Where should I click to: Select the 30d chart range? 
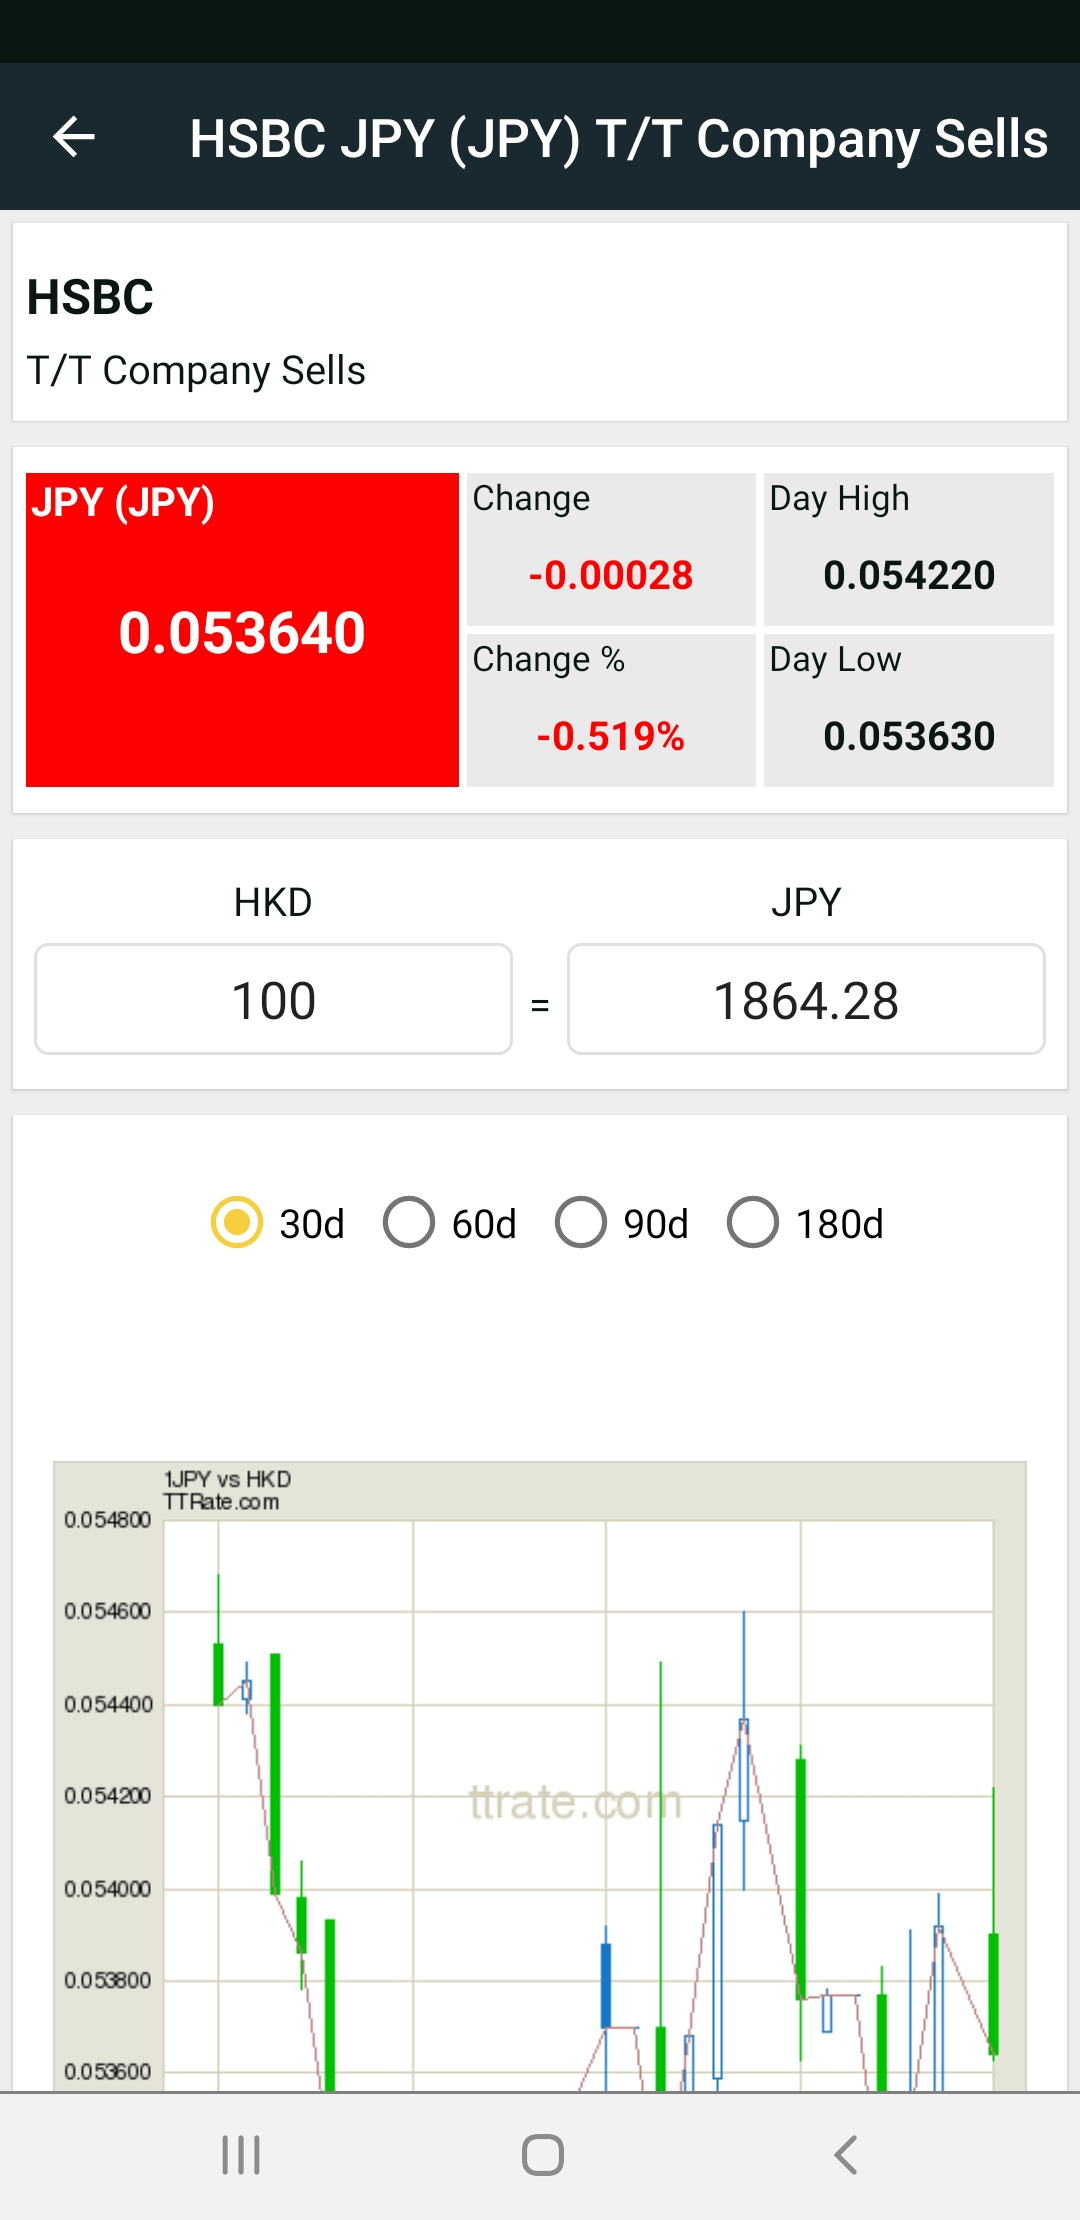pyautogui.click(x=278, y=1223)
